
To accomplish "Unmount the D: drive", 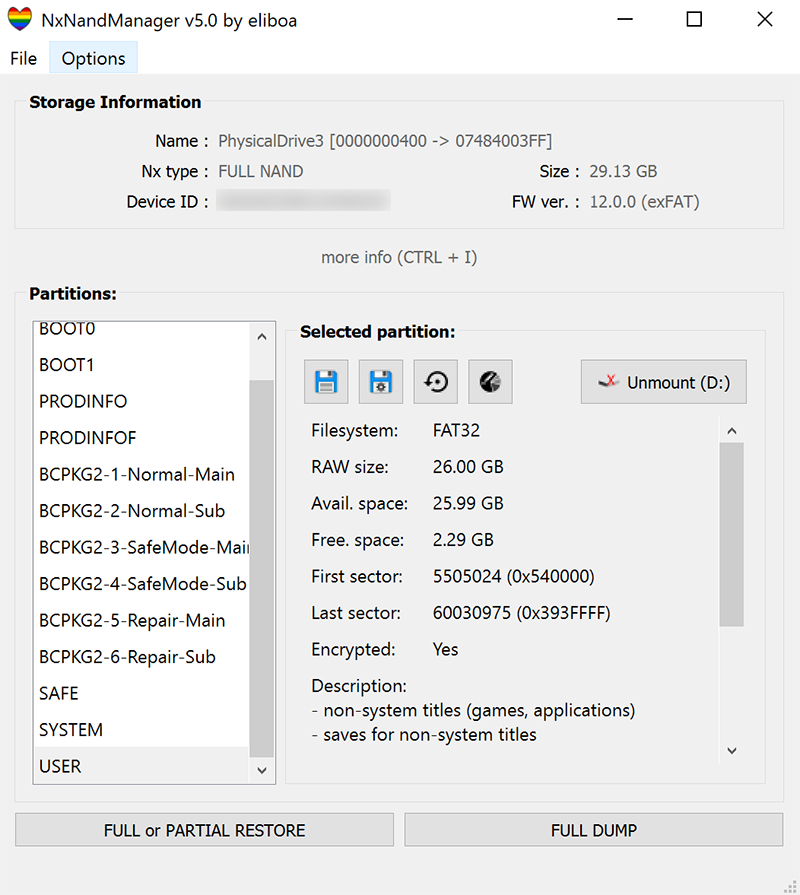I will 663,382.
